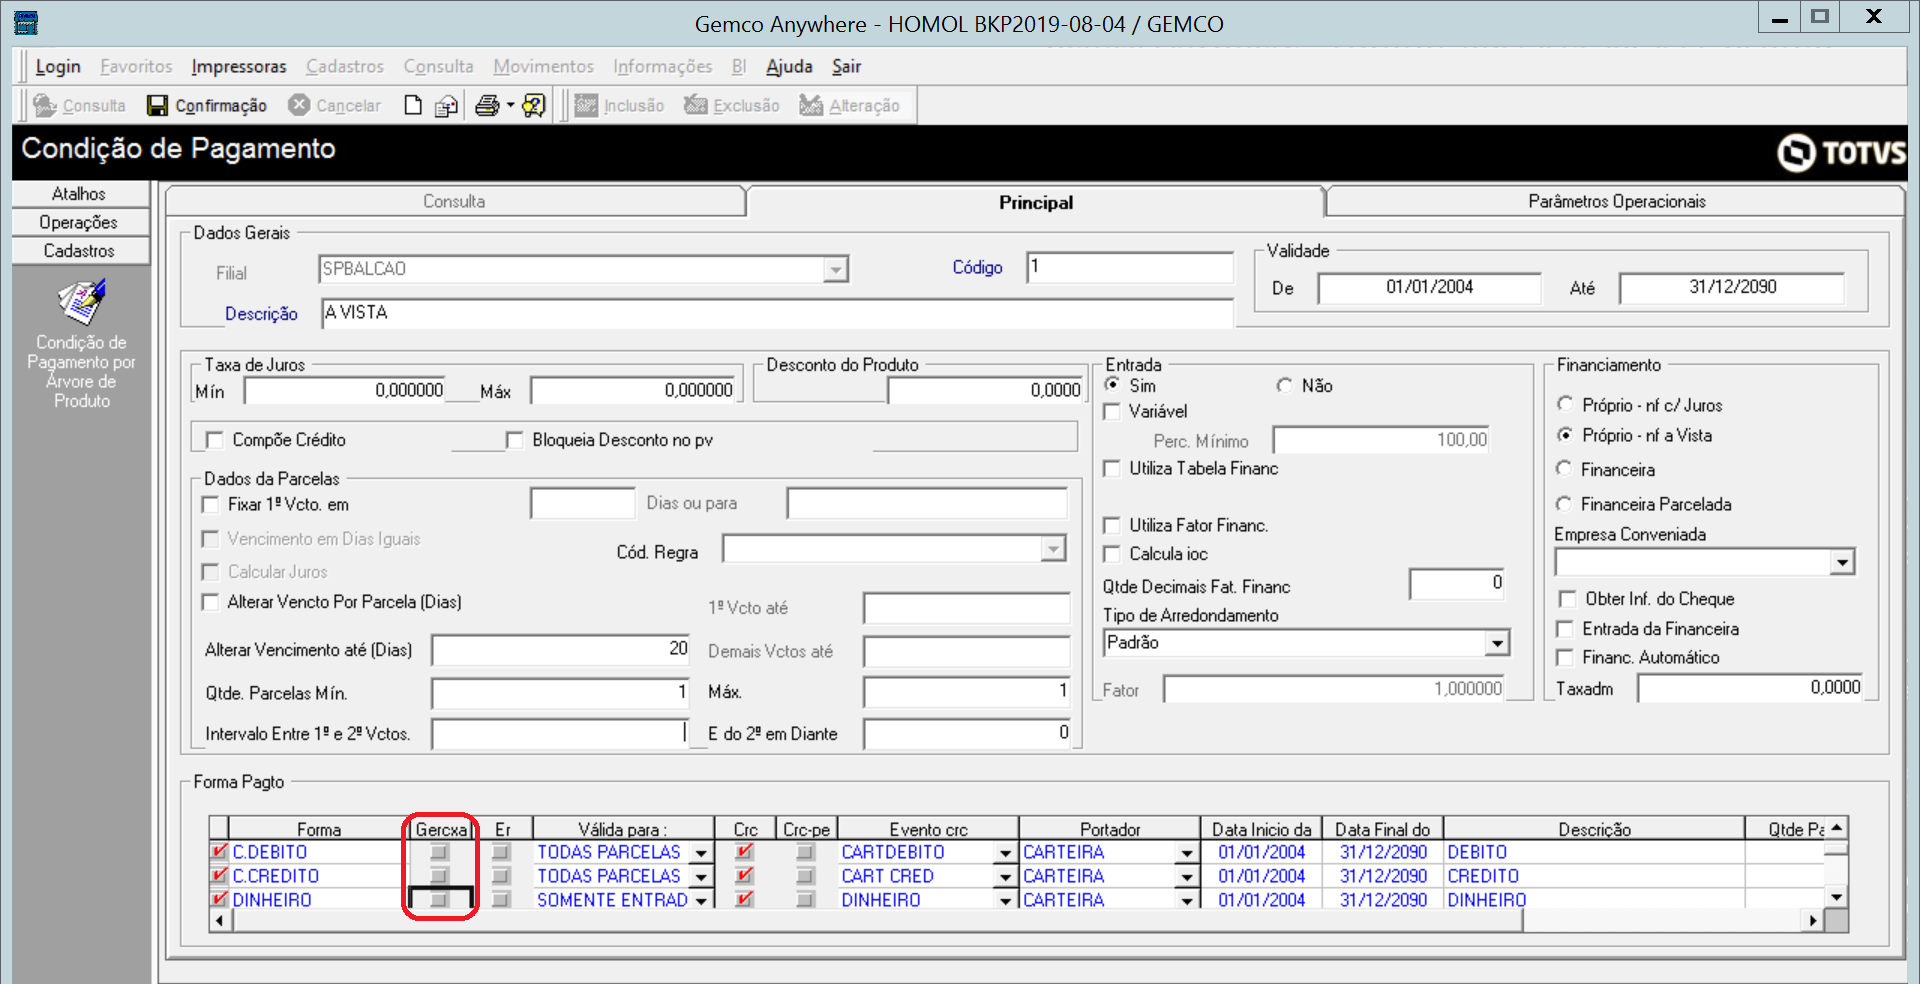Toggle Crc check on DINHEIRO row
1921x984 pixels.
pyautogui.click(x=744, y=899)
